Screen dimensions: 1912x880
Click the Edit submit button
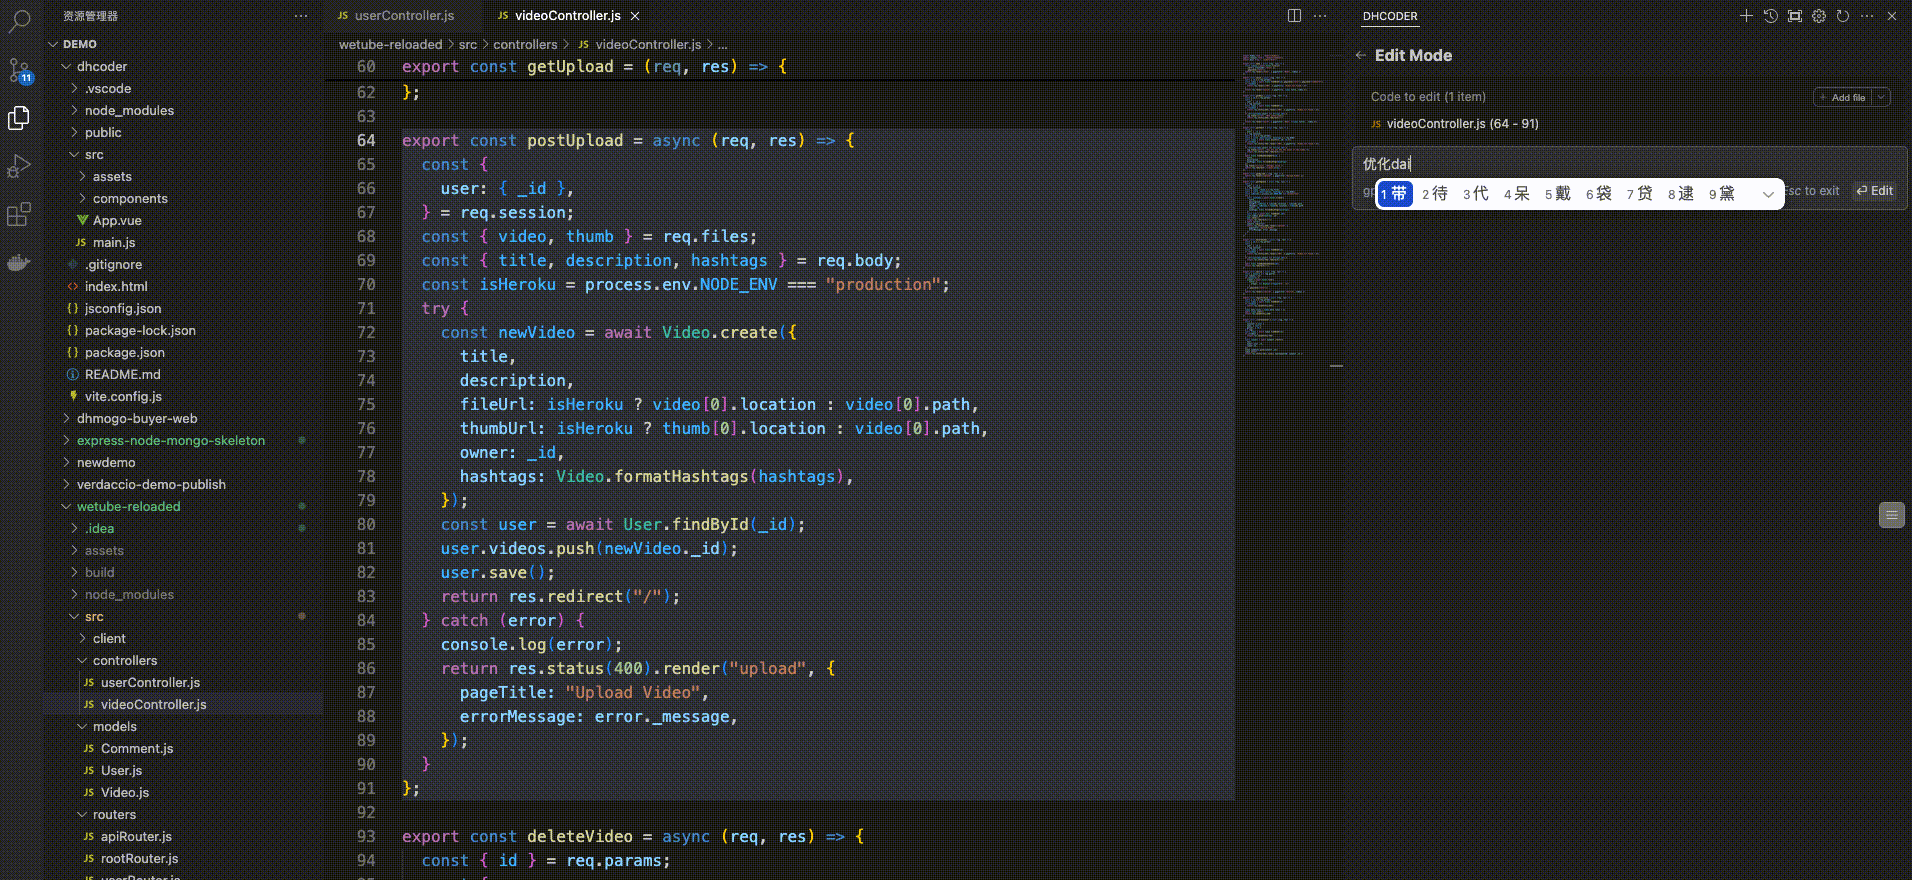(x=1875, y=191)
